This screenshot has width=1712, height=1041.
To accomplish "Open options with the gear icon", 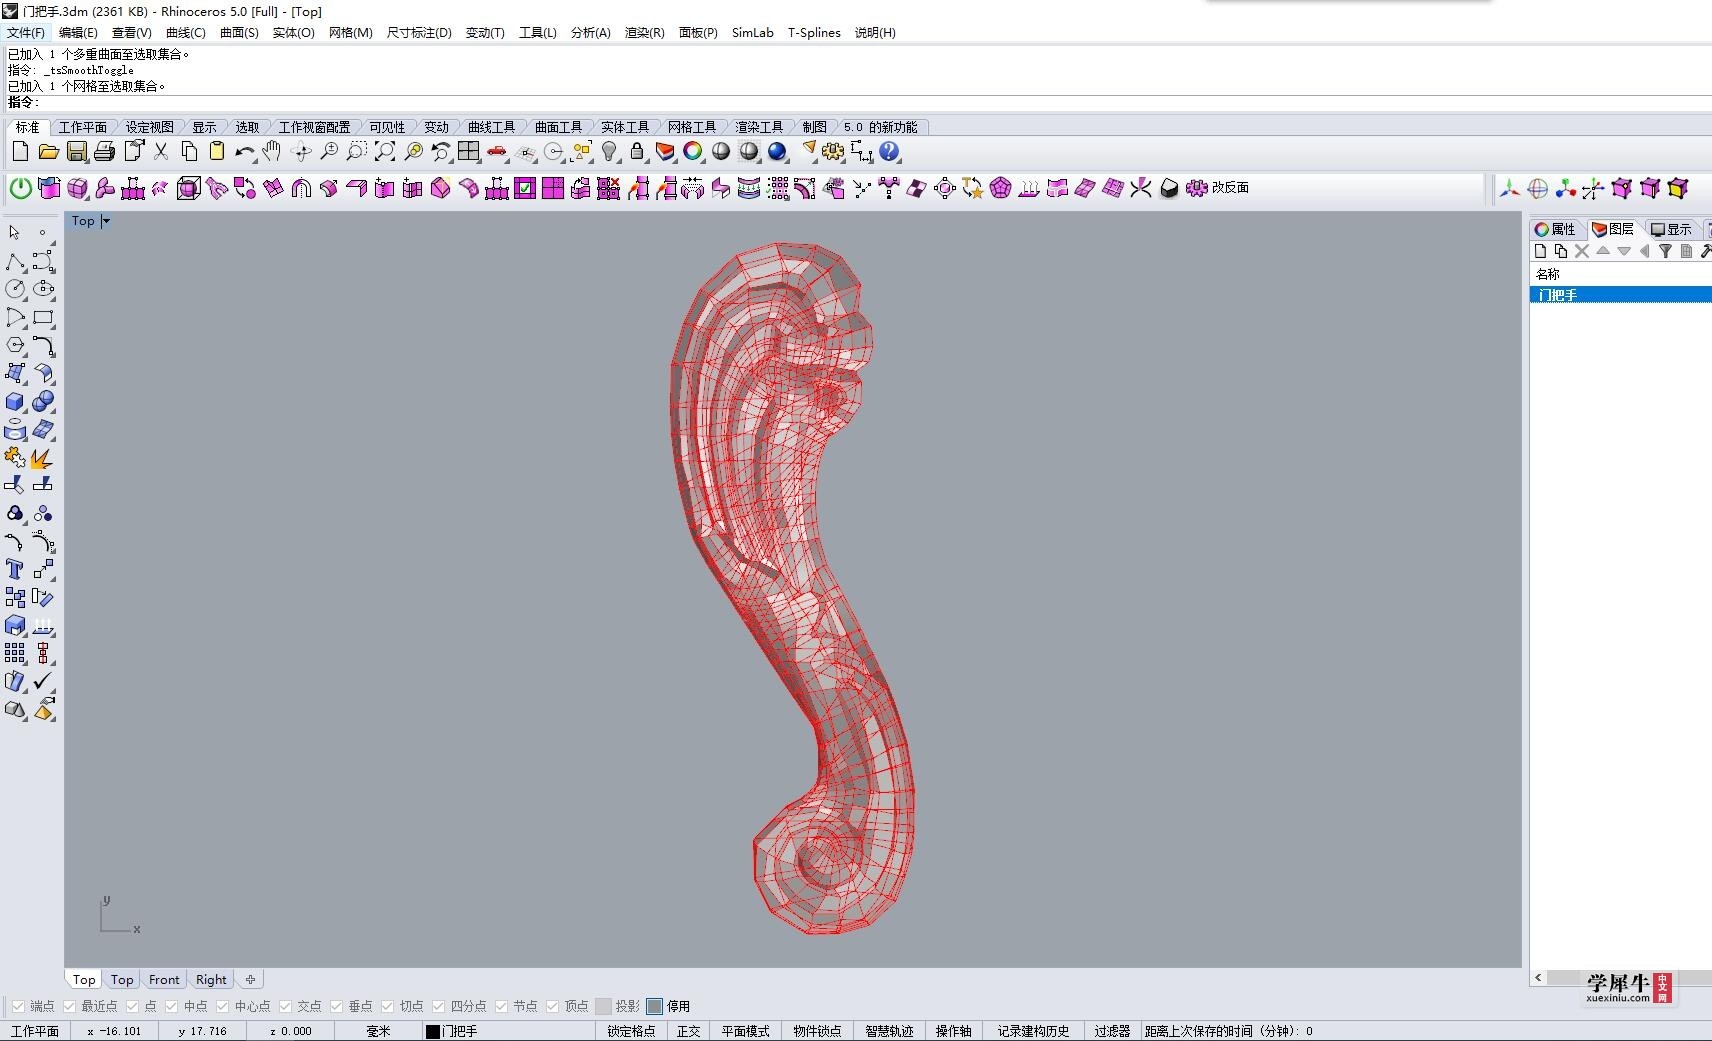I will pos(833,152).
